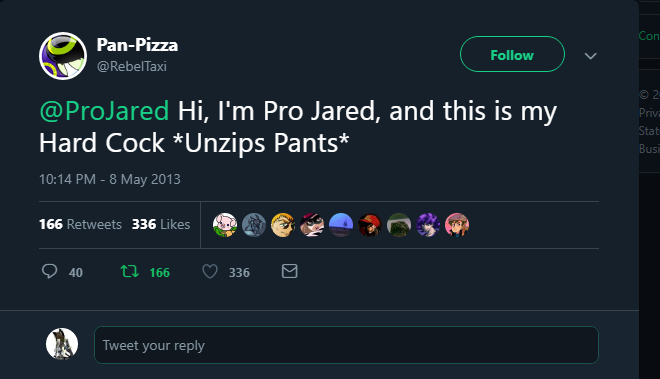Open Pan-Pizza's profile avatar
The image size is (660, 379).
coord(63,56)
